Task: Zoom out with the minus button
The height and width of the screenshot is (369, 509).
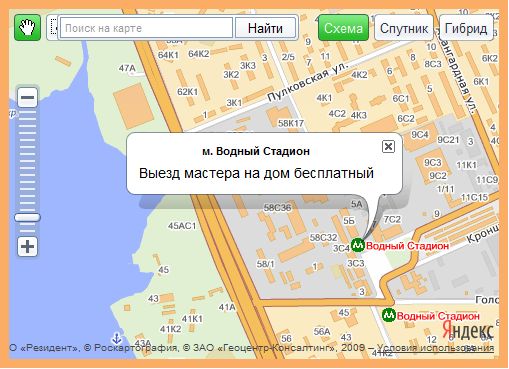Action: pyautogui.click(x=27, y=97)
